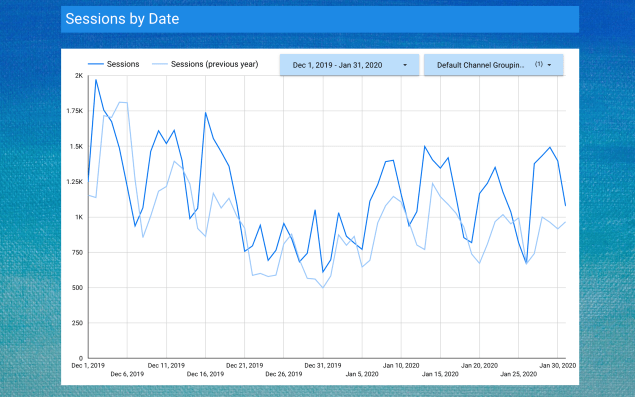The image size is (635, 397).
Task: Click the 1.25K y-axis label
Action: pos(75,182)
